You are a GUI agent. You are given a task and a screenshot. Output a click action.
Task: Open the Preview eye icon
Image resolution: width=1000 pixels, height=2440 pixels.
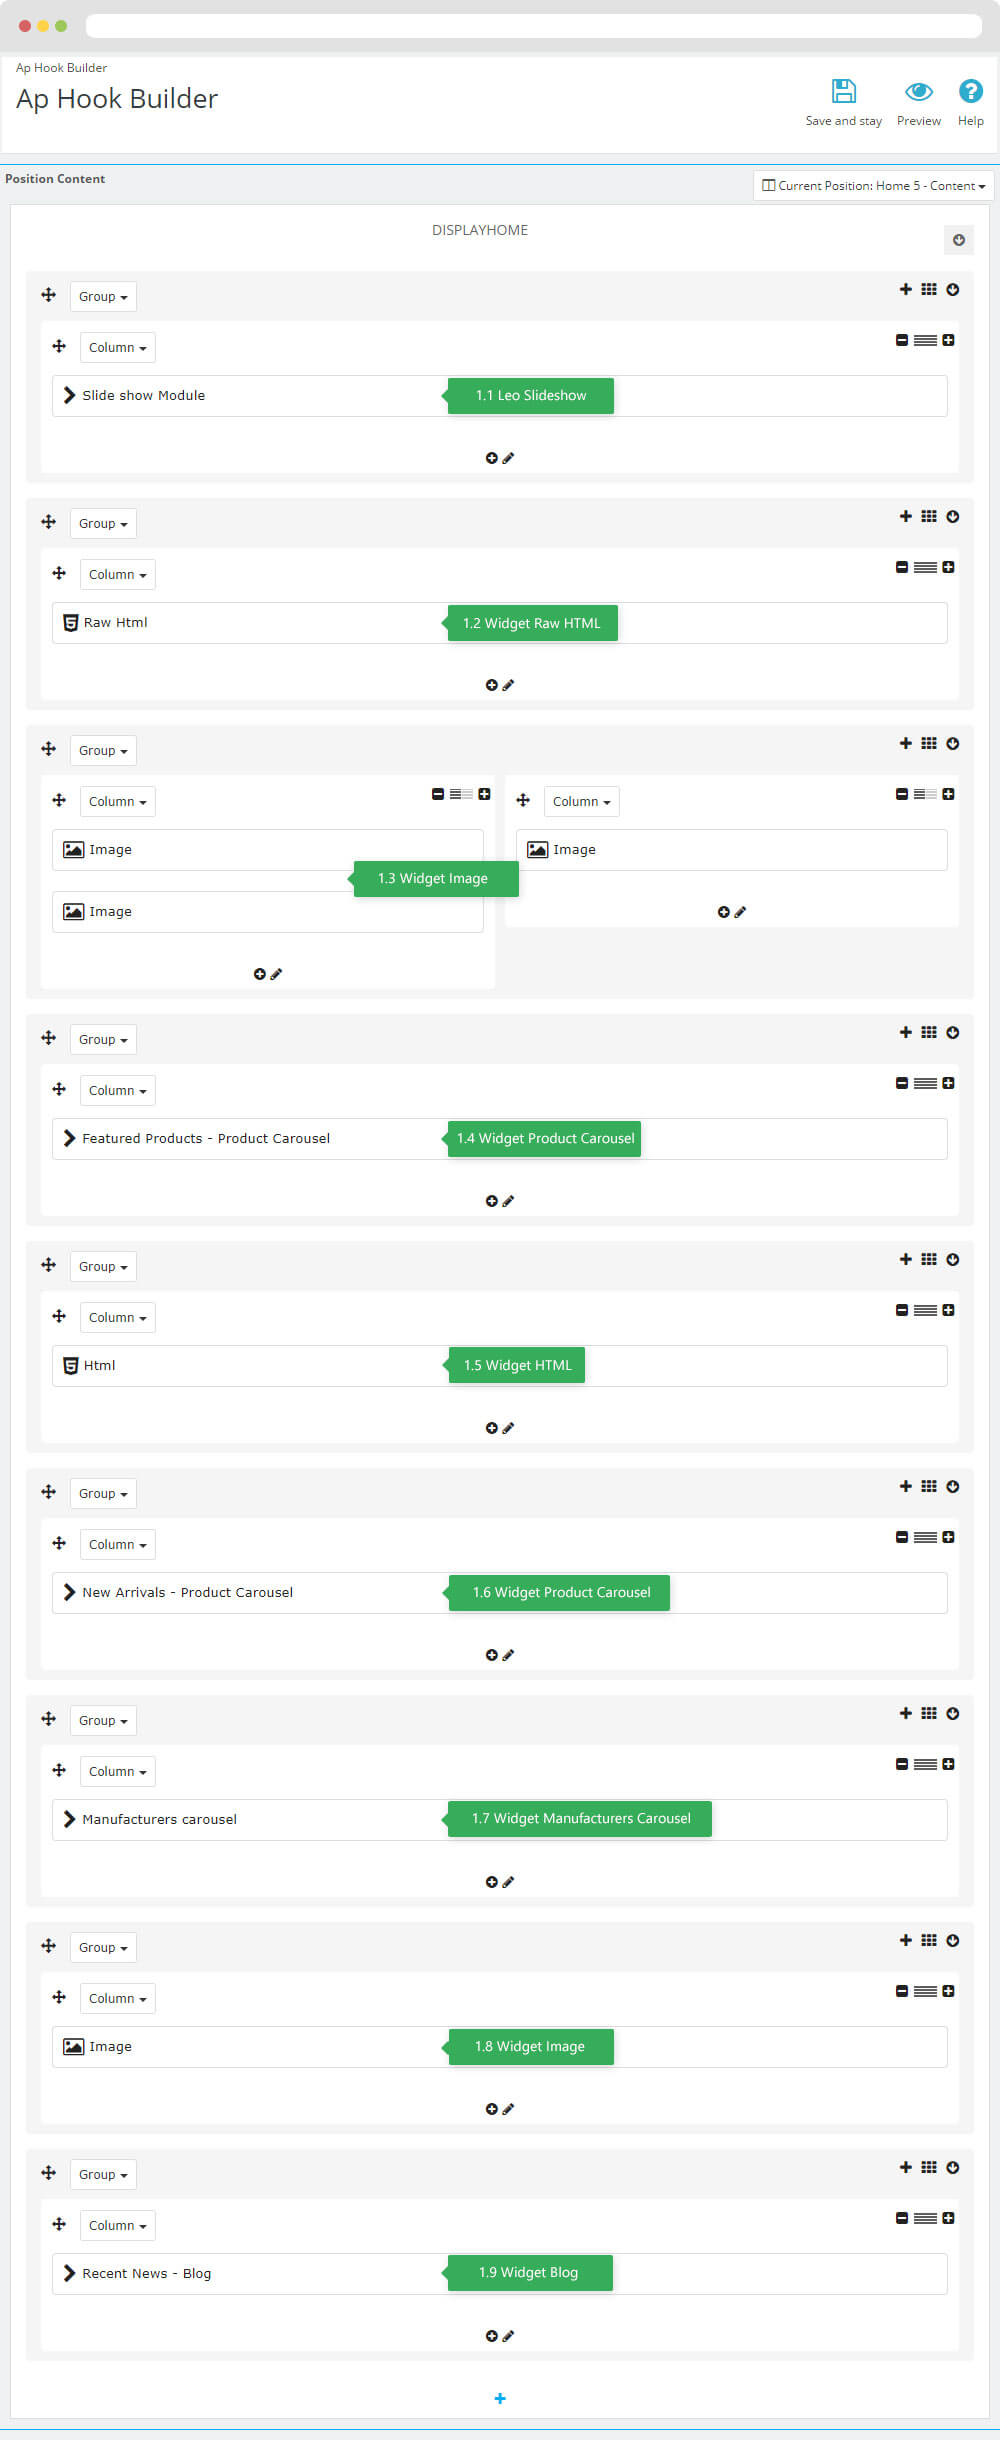tap(919, 92)
